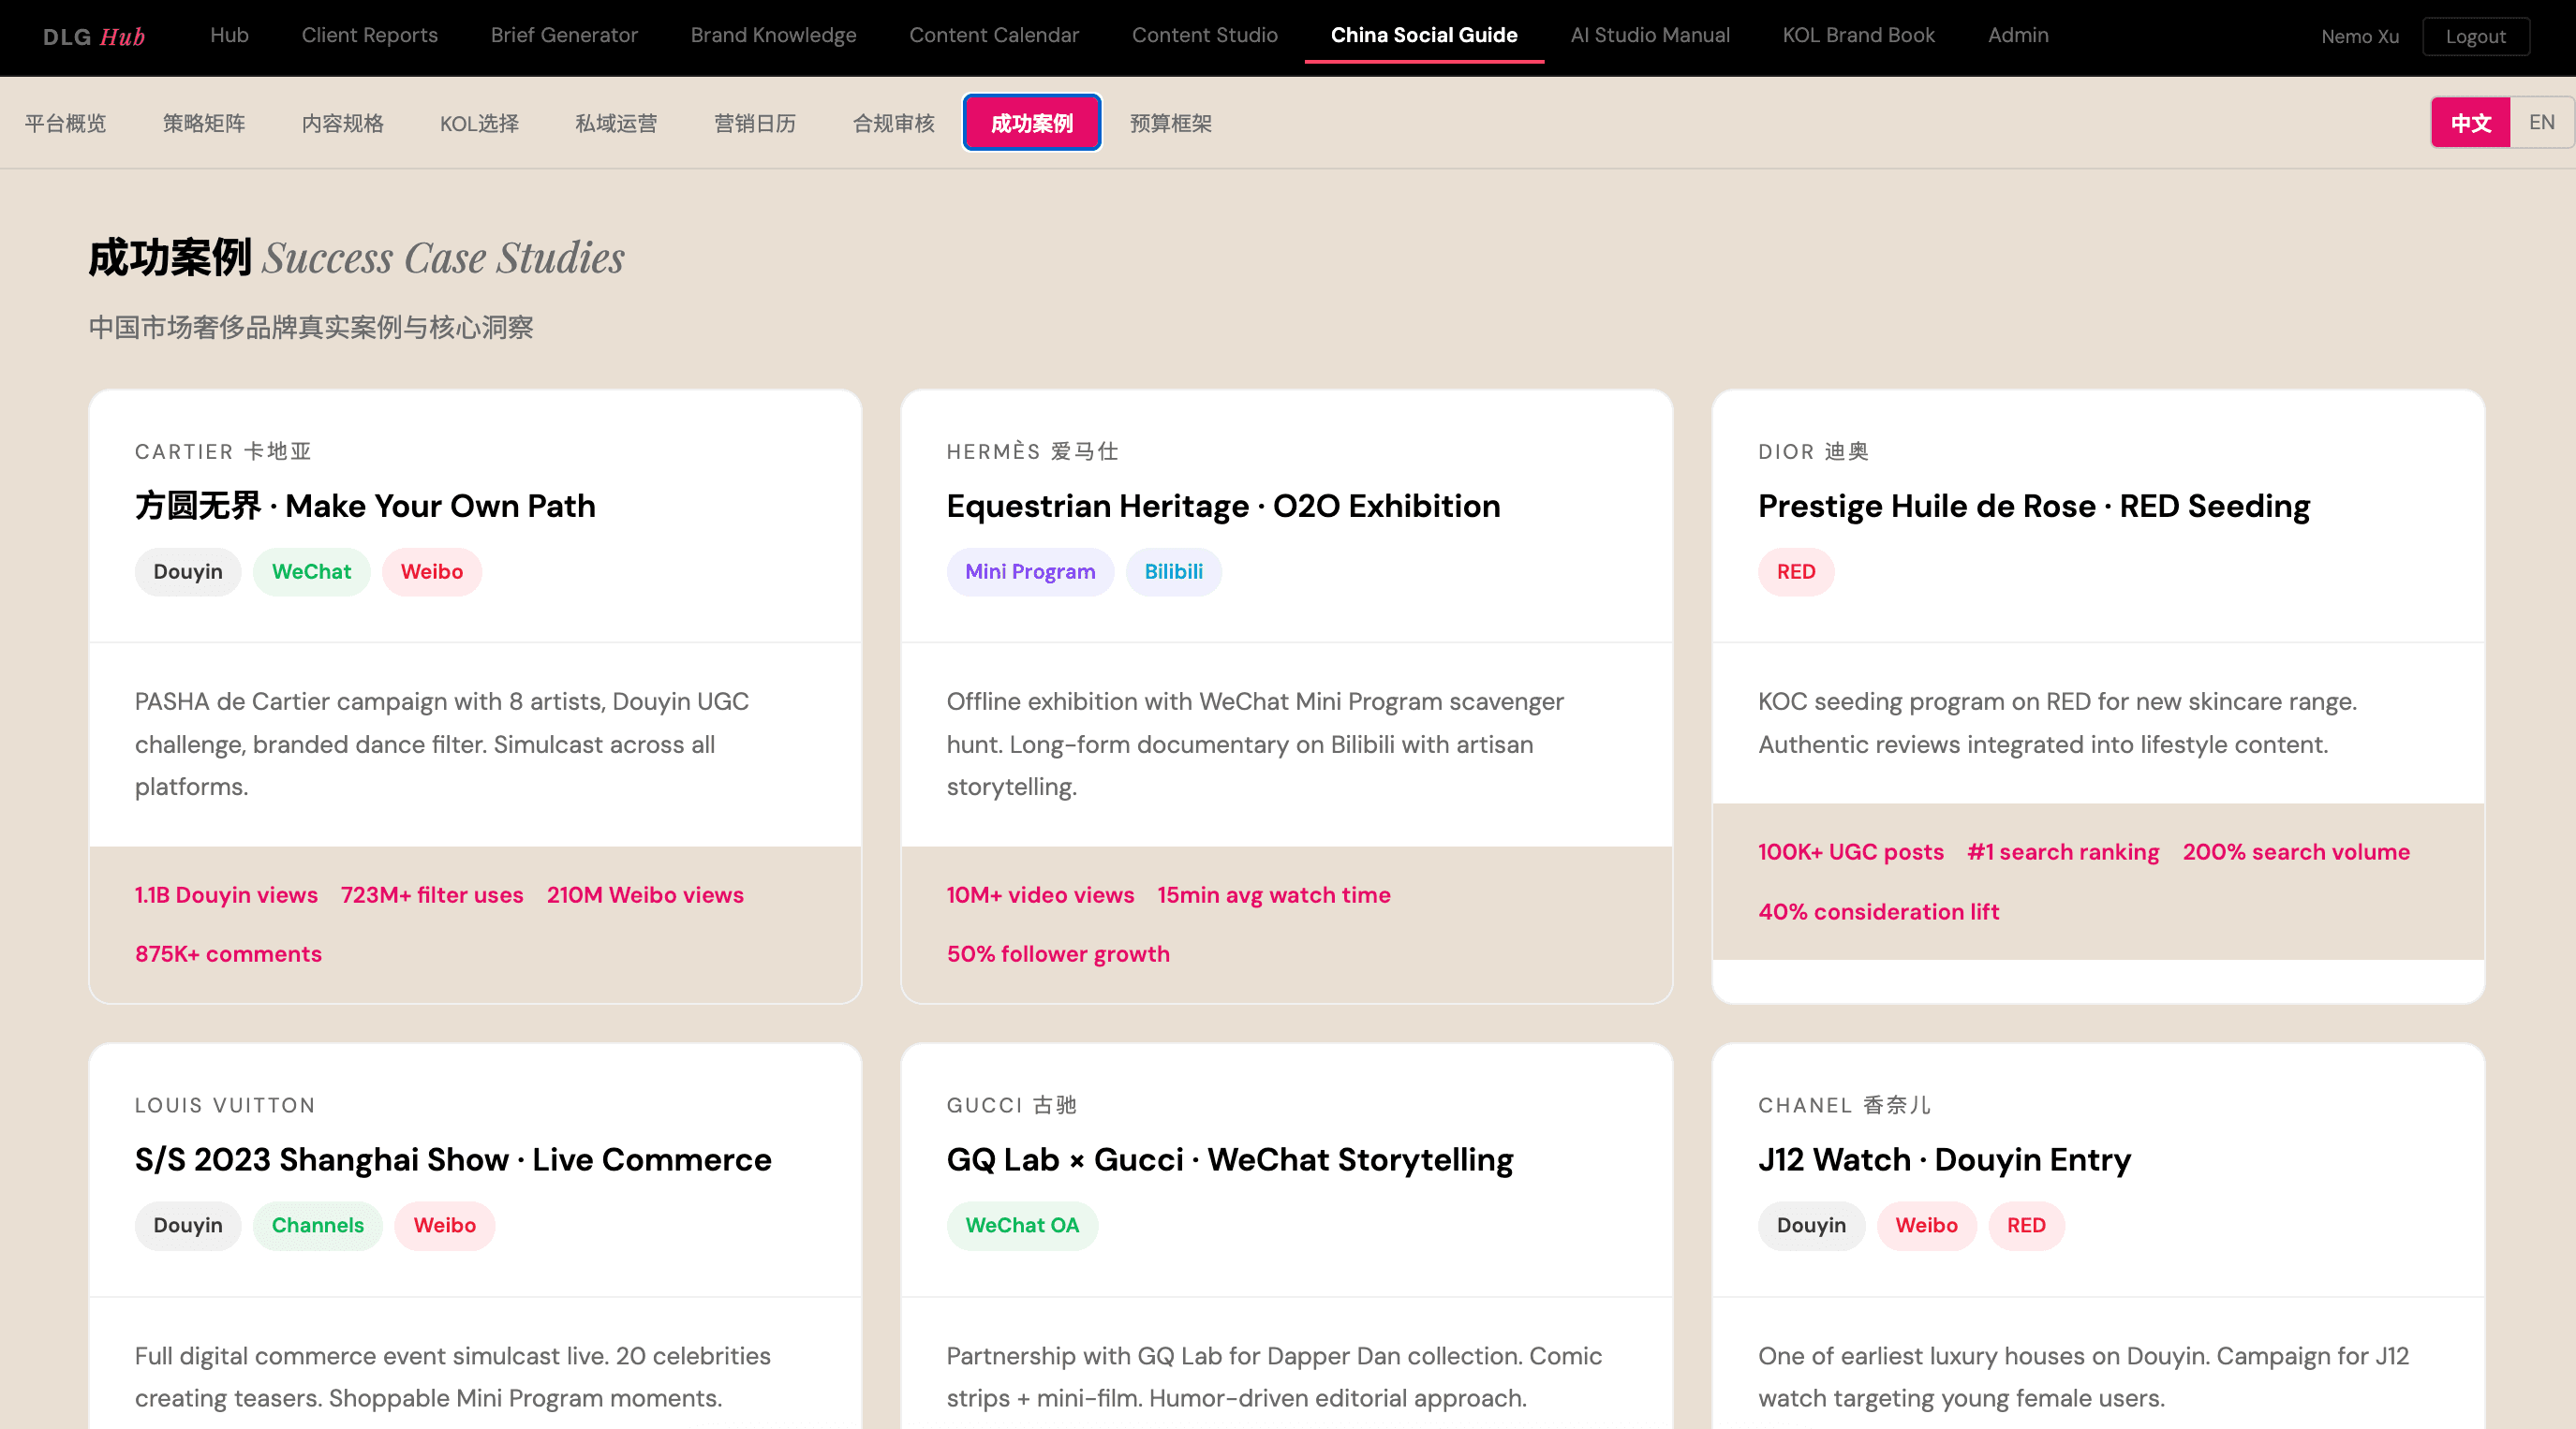Click the WeChat tag on Cartier card
The width and height of the screenshot is (2576, 1429).
[x=311, y=572]
